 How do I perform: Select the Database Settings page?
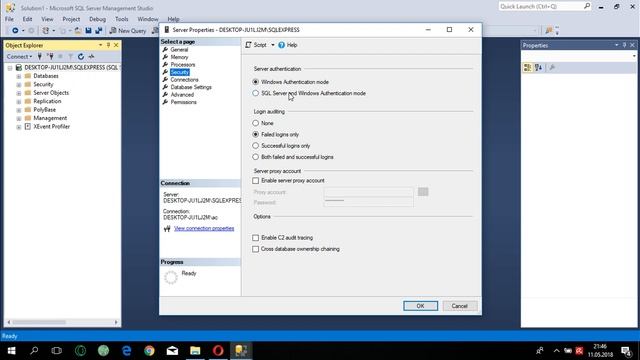191,87
